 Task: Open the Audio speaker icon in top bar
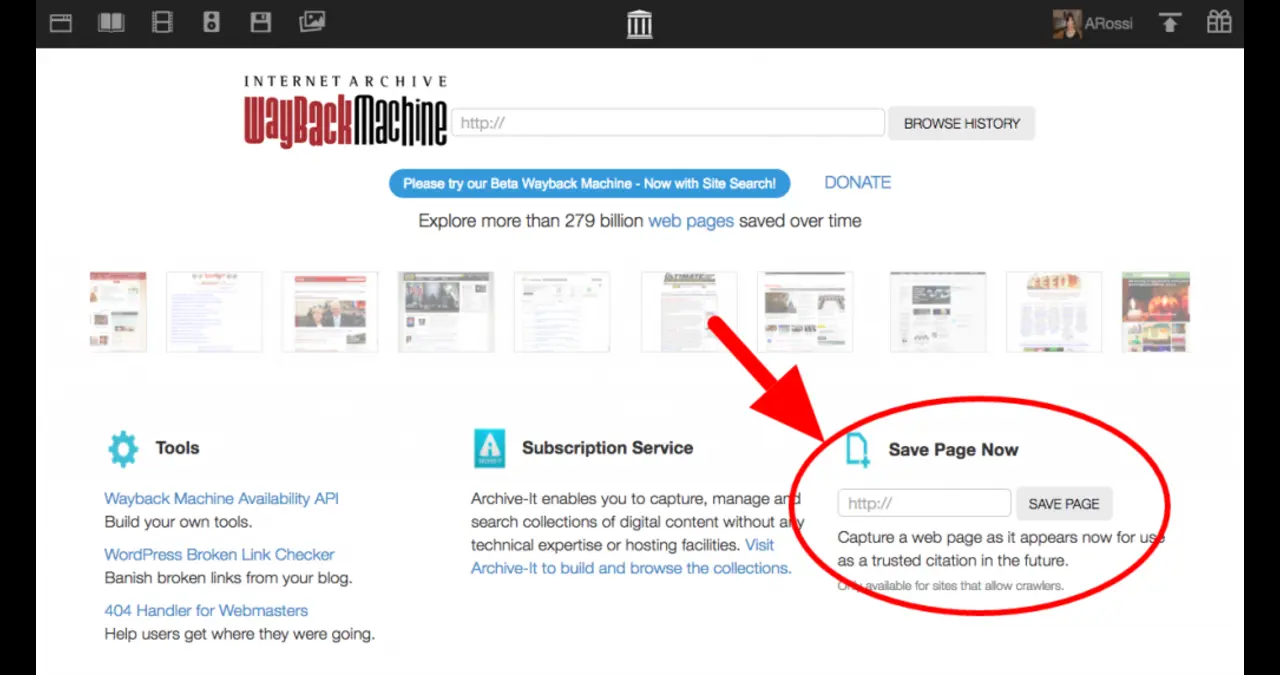211,22
